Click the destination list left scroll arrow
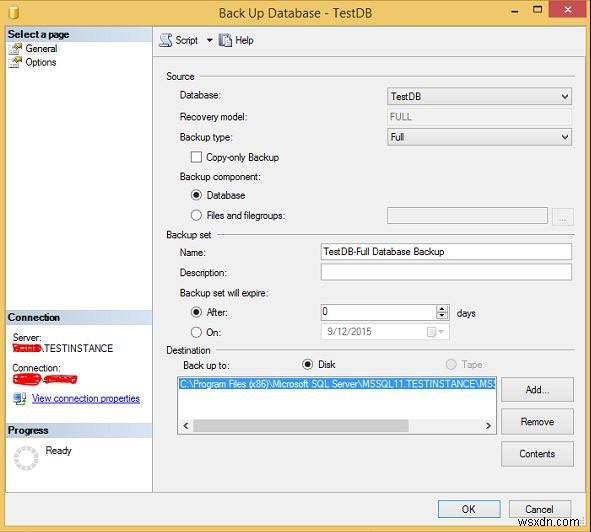 pos(186,426)
